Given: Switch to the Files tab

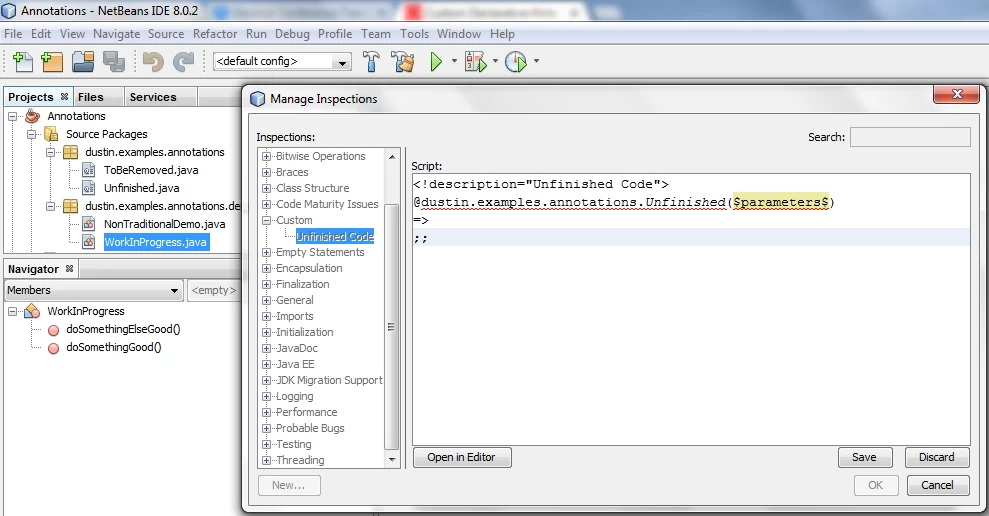Looking at the screenshot, I should (91, 97).
